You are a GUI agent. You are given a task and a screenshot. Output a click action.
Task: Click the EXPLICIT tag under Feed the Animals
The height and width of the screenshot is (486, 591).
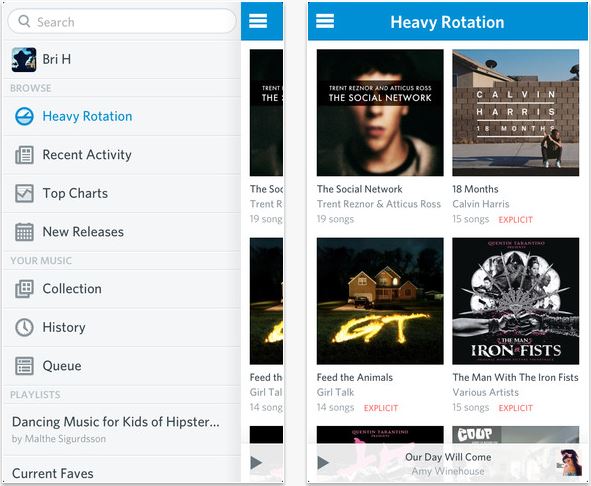coord(381,408)
